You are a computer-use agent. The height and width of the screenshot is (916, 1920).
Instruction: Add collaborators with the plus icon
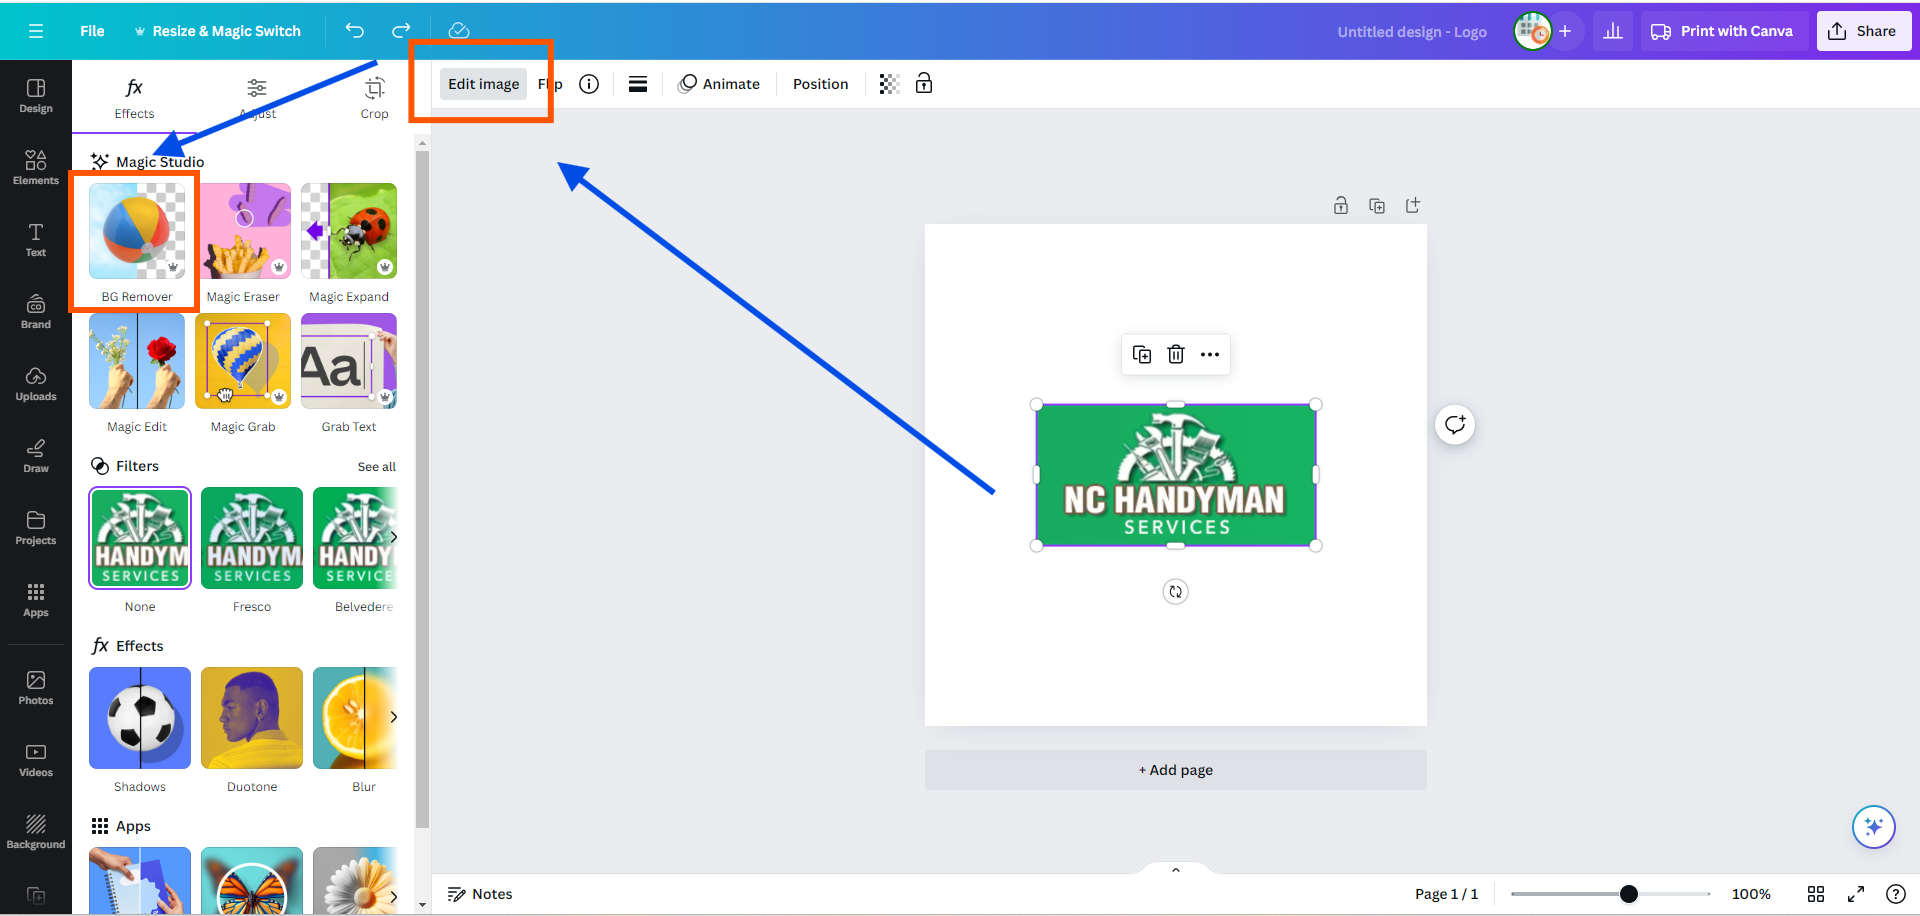[x=1565, y=31]
